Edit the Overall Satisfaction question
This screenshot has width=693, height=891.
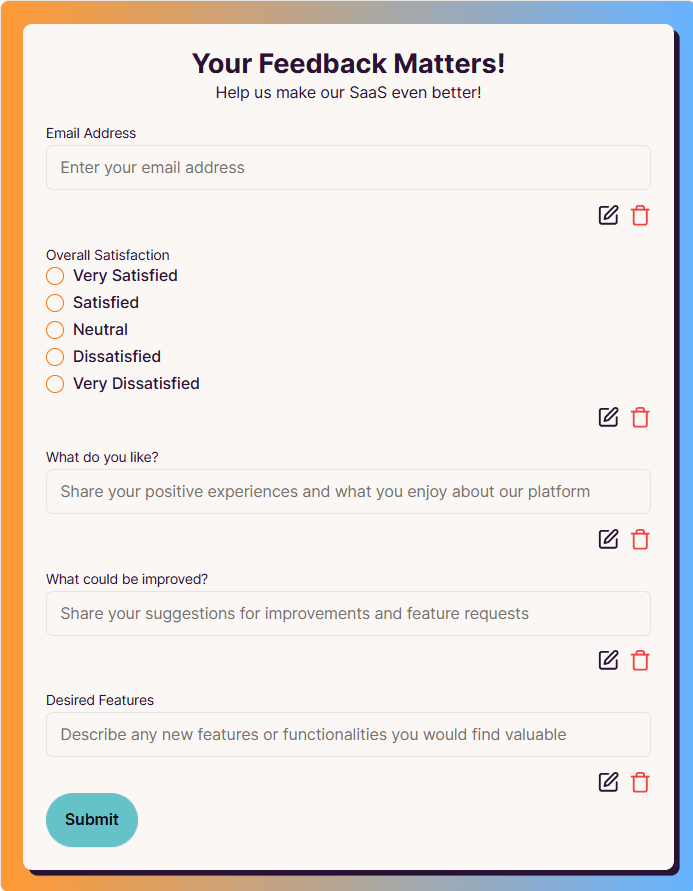(x=608, y=417)
